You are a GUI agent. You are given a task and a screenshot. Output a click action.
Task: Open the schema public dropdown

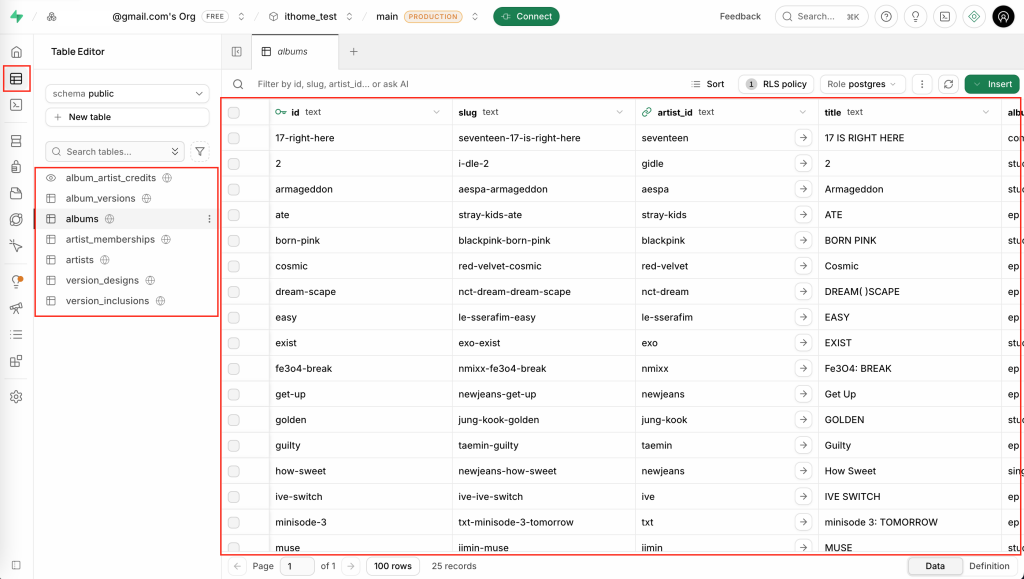tap(127, 93)
